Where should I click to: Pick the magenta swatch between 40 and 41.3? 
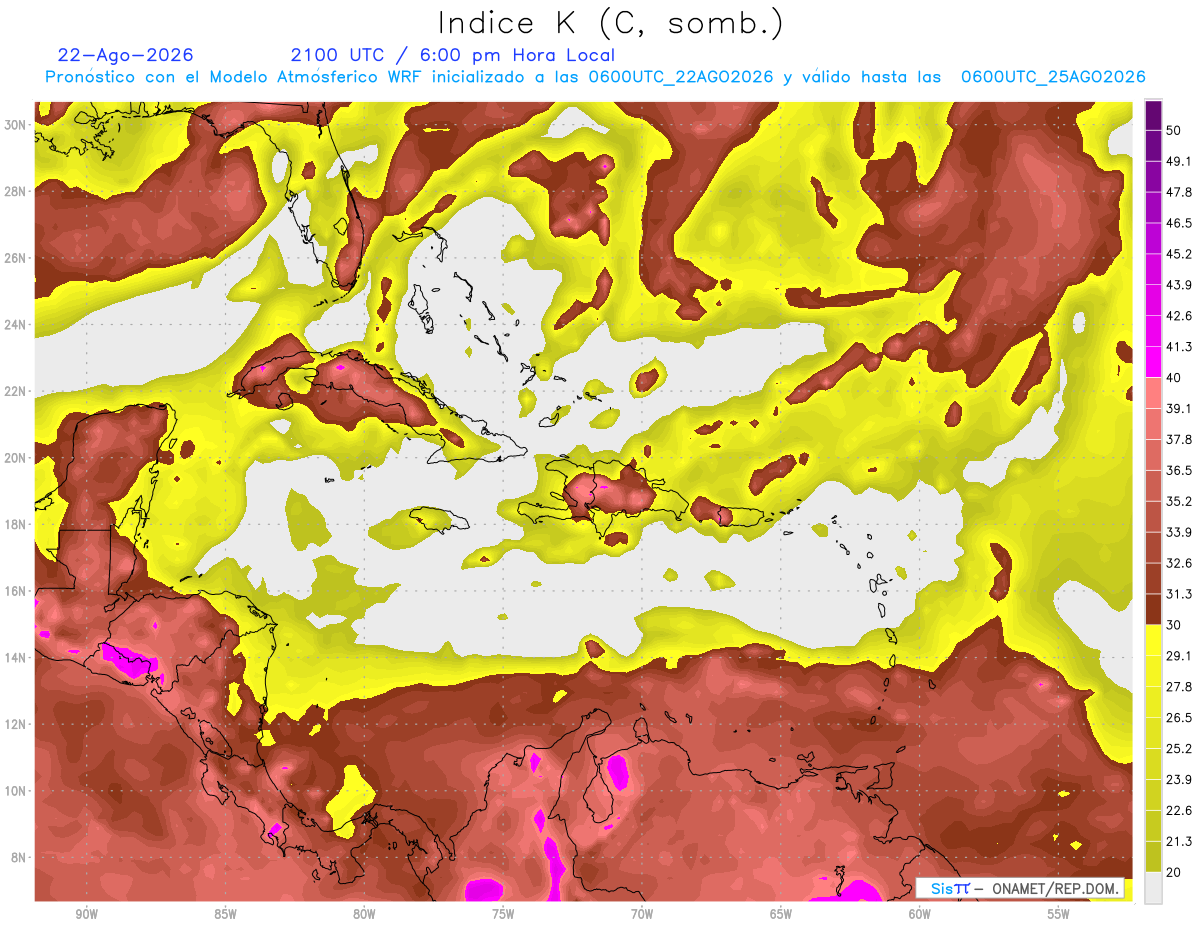1153,362
